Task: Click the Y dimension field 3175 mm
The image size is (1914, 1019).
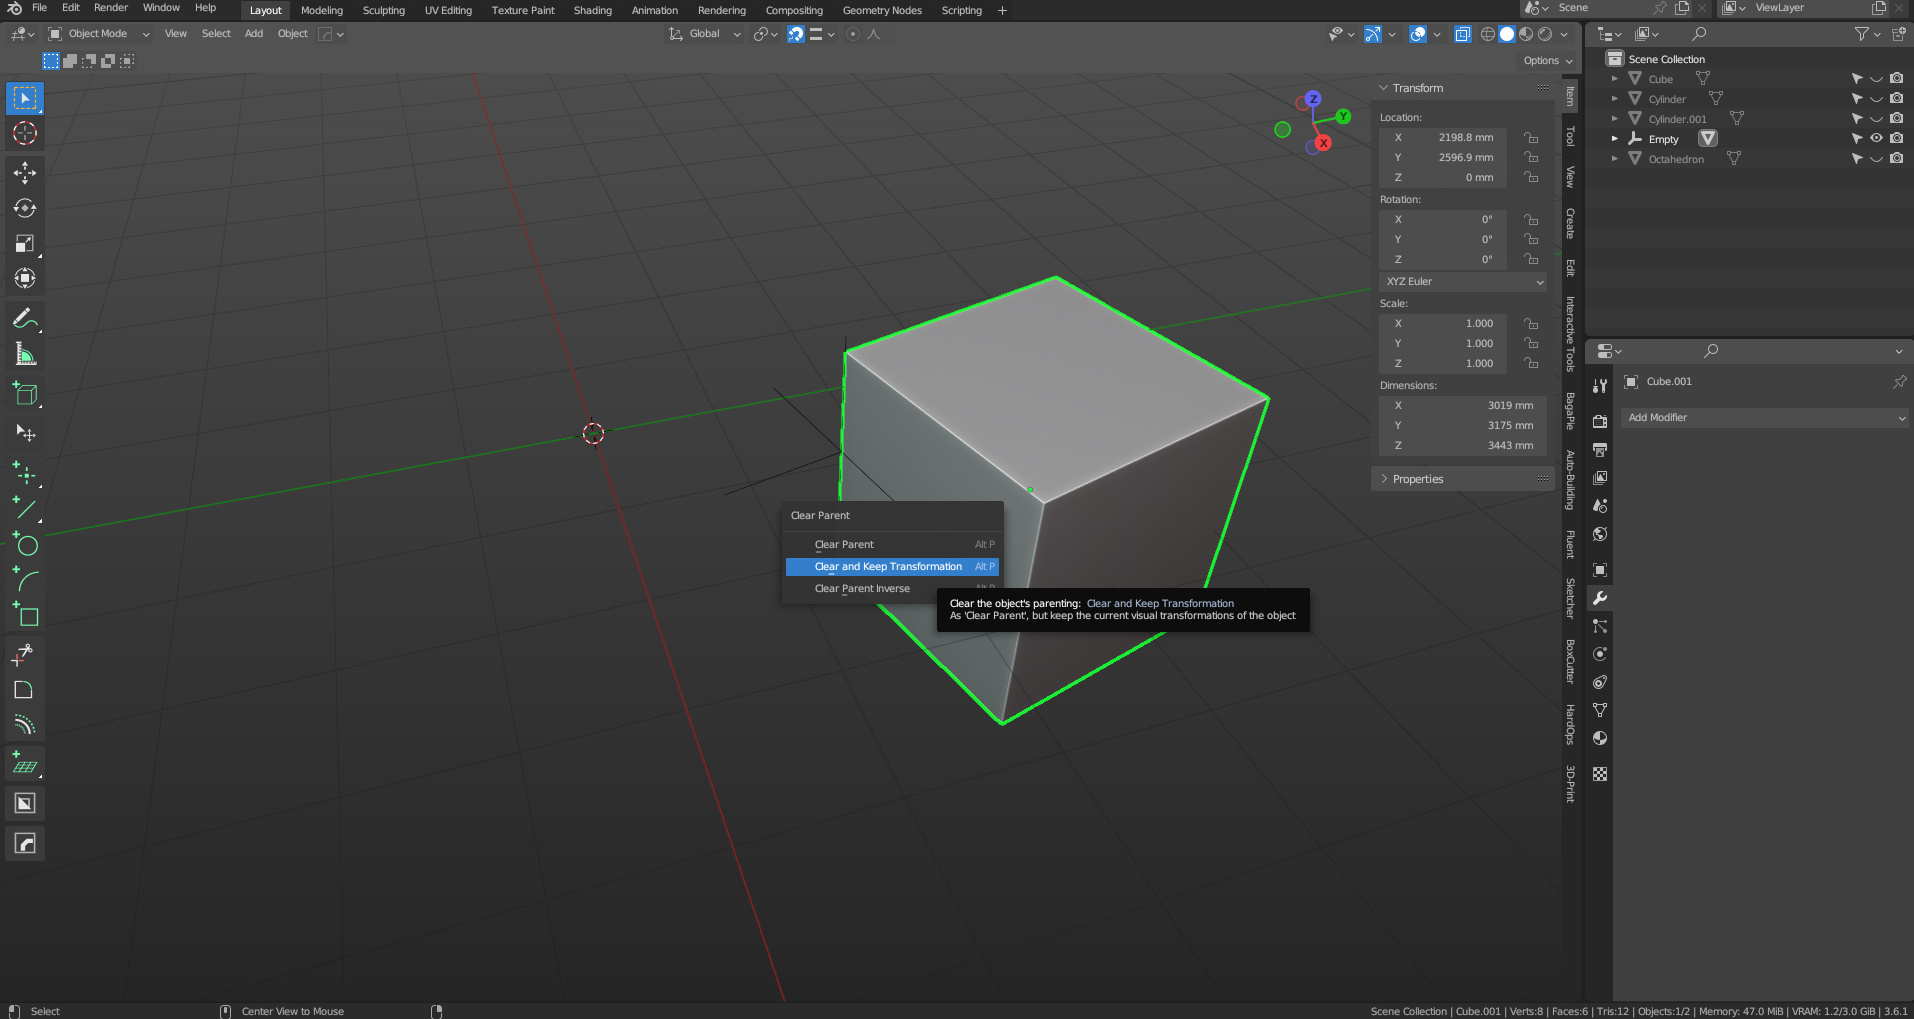Action: click(x=1463, y=426)
